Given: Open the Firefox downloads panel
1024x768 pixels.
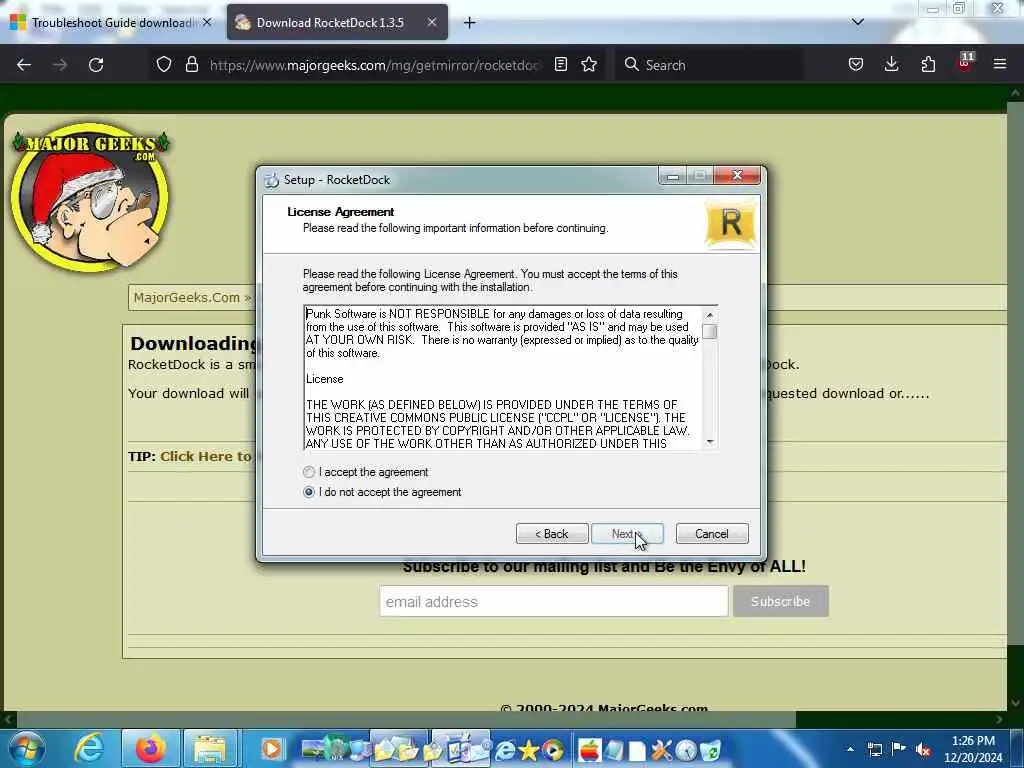Looking at the screenshot, I should click(891, 64).
